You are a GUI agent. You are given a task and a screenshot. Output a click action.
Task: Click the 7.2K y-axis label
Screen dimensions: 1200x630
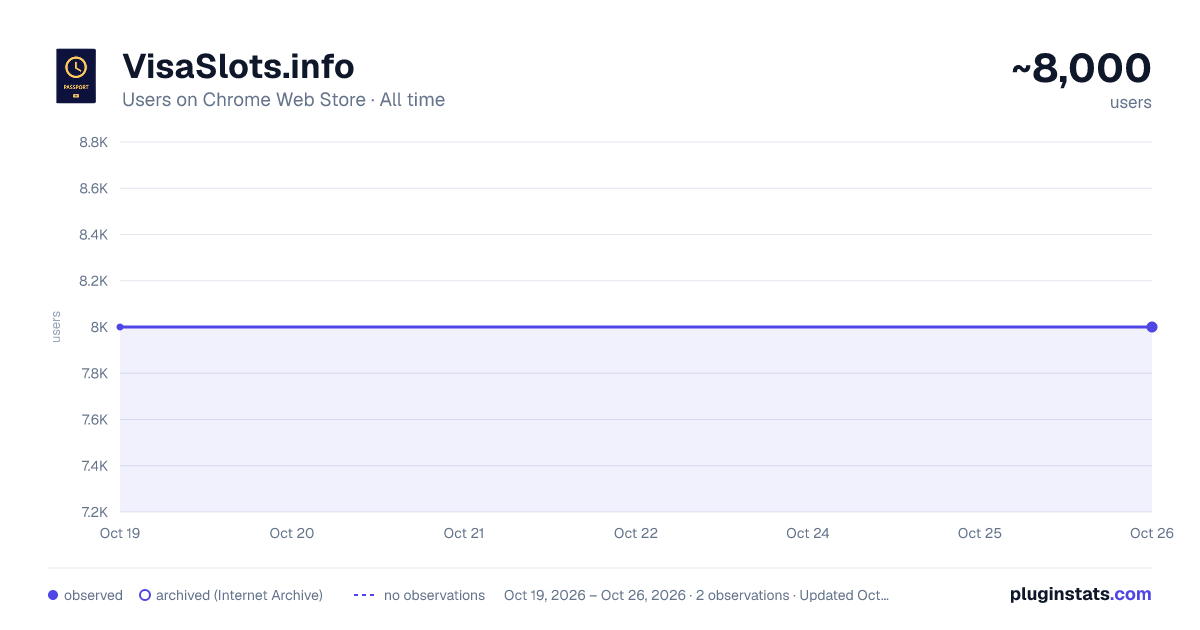click(x=93, y=512)
